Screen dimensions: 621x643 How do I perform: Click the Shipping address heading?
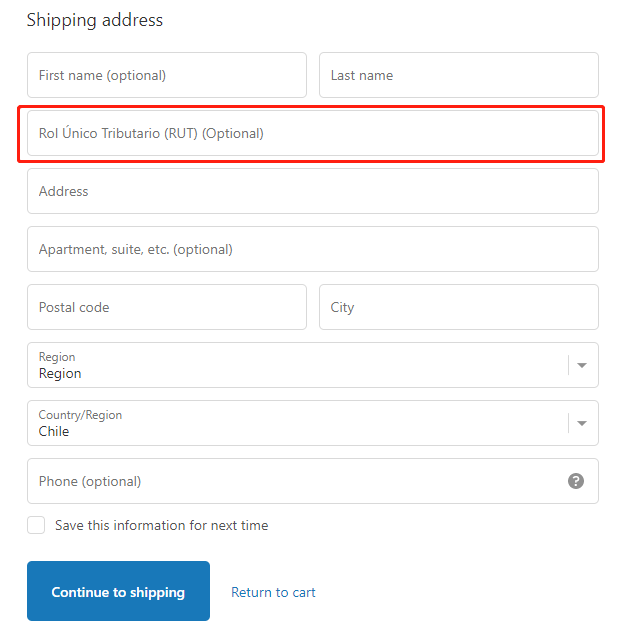[x=95, y=20]
